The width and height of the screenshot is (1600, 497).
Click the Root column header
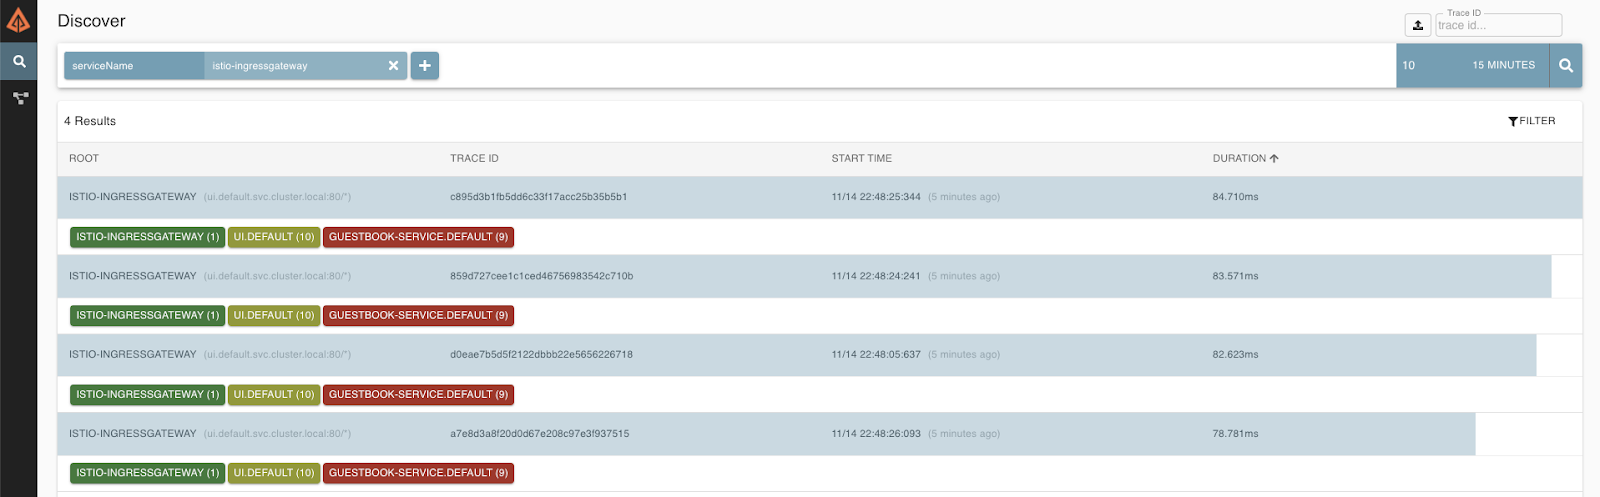point(84,159)
